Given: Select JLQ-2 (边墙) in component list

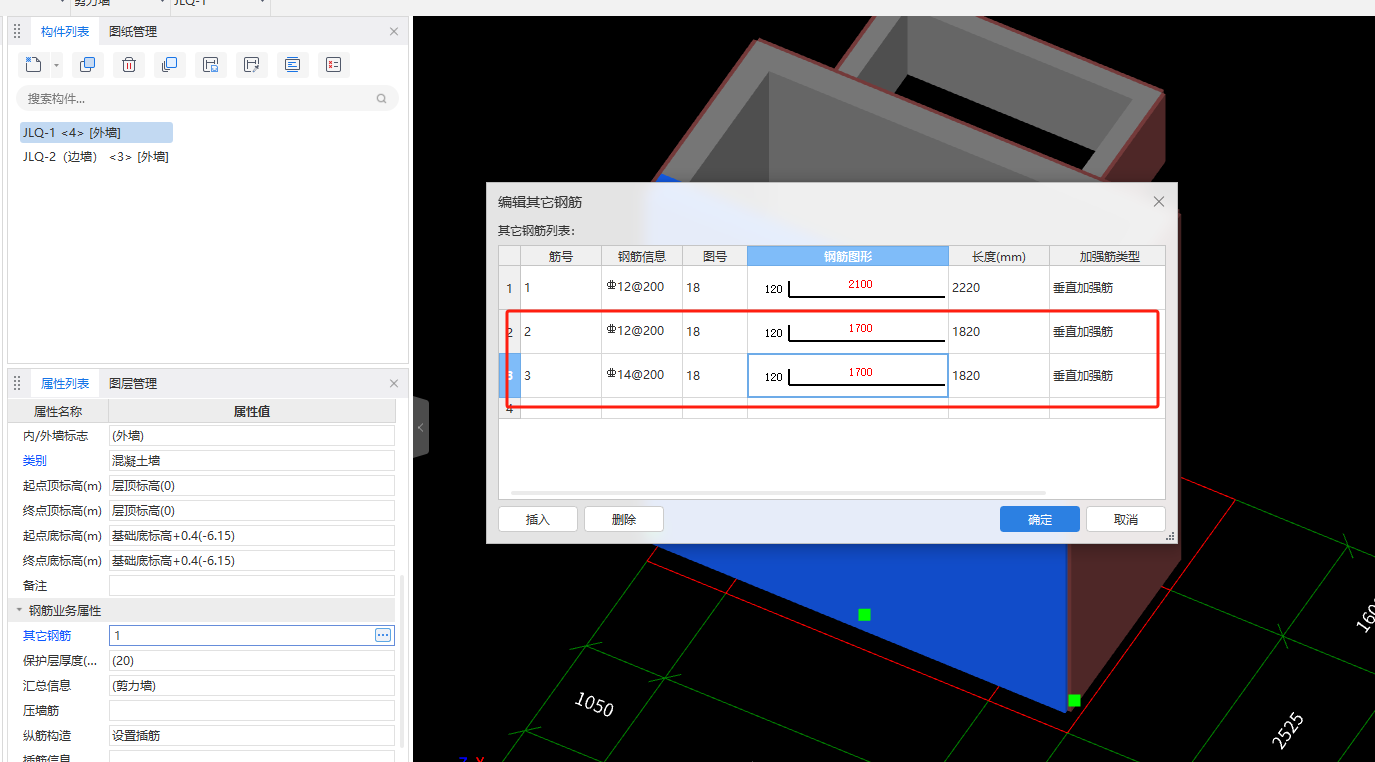Looking at the screenshot, I should (96, 157).
